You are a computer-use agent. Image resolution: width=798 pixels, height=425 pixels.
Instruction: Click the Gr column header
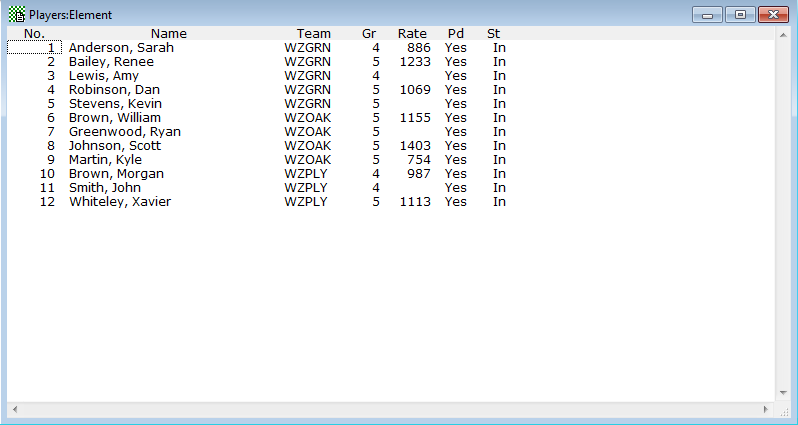(x=369, y=34)
